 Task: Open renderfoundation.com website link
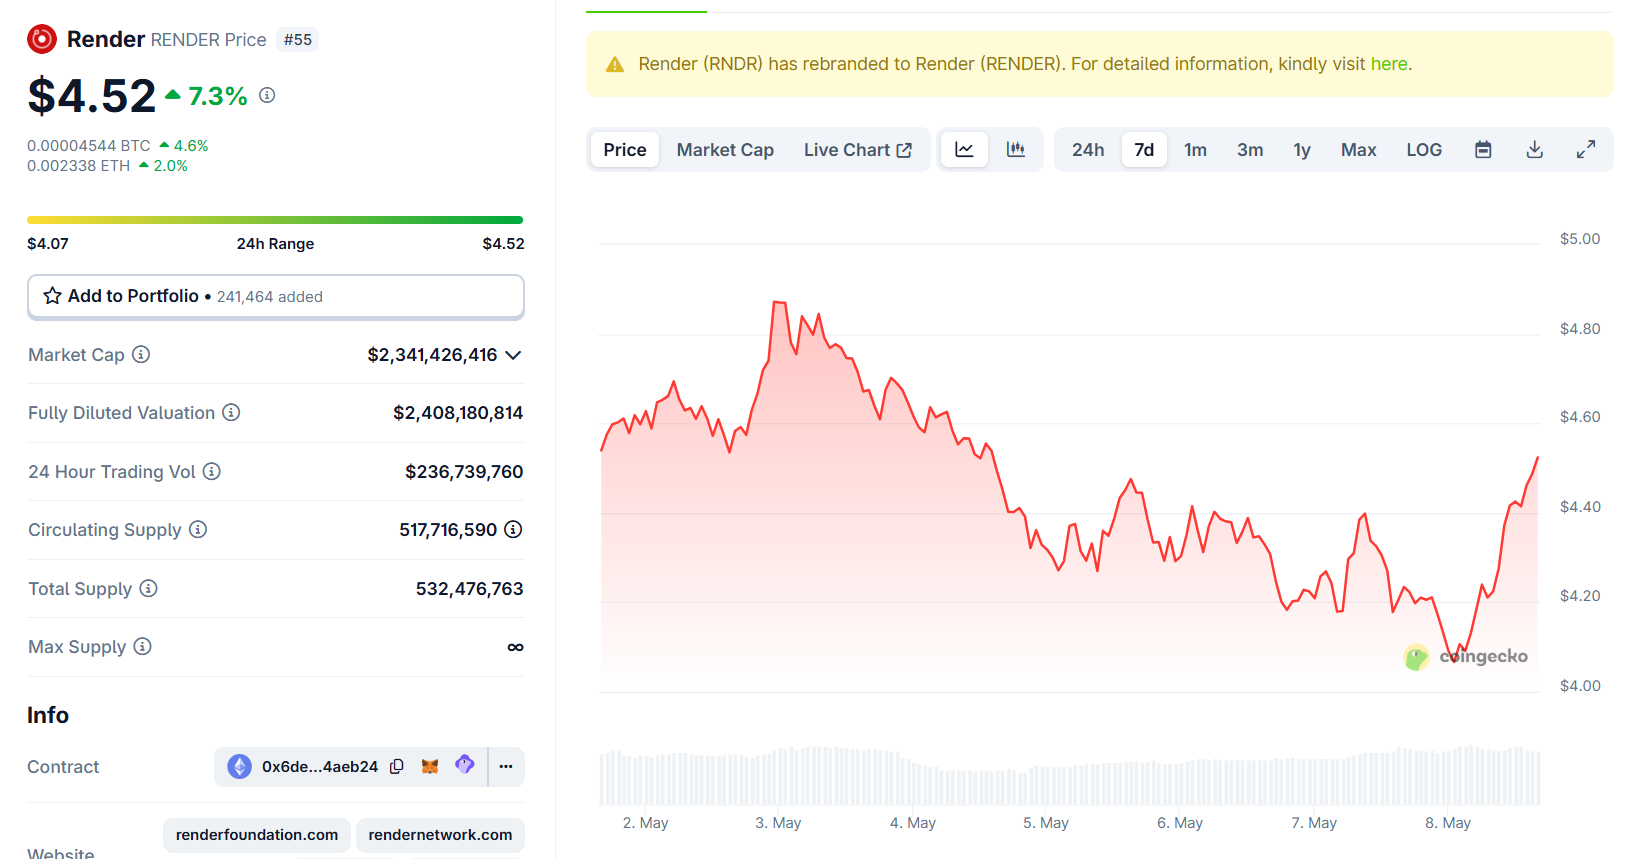click(257, 835)
